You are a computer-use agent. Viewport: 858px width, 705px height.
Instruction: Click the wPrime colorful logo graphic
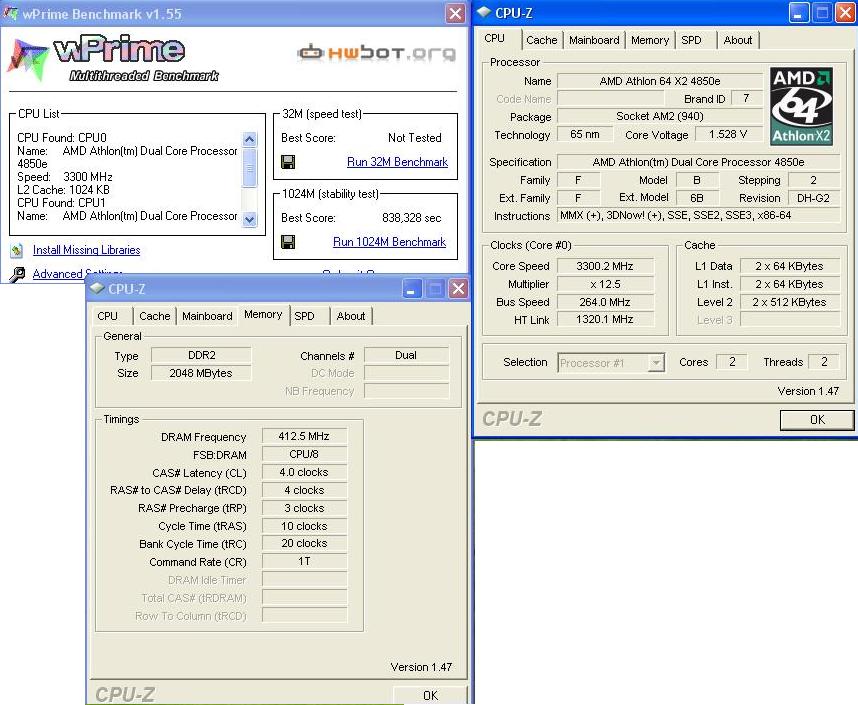(27, 59)
